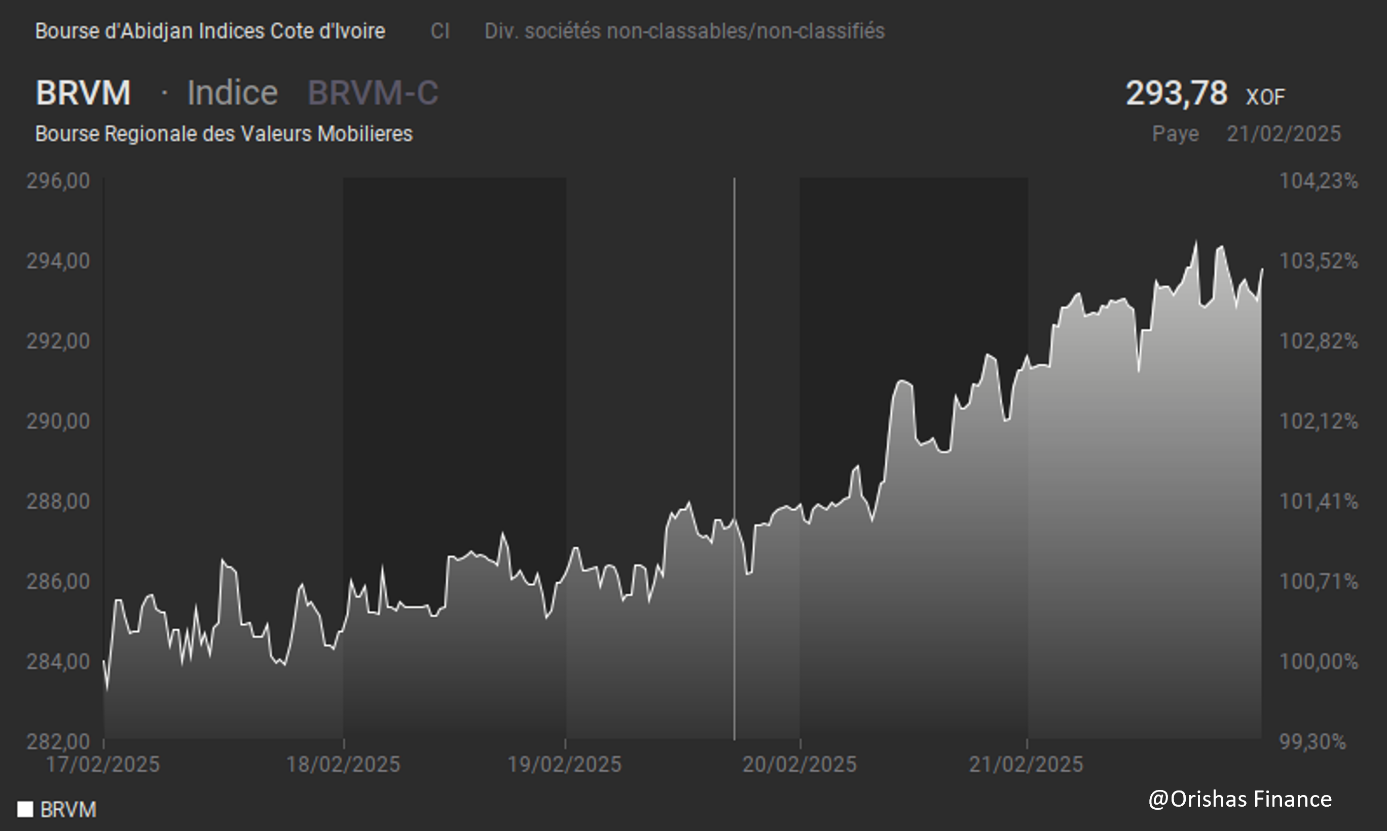Click the 20/02/2025 x-axis date
The width and height of the screenshot is (1387, 831).
click(x=800, y=764)
